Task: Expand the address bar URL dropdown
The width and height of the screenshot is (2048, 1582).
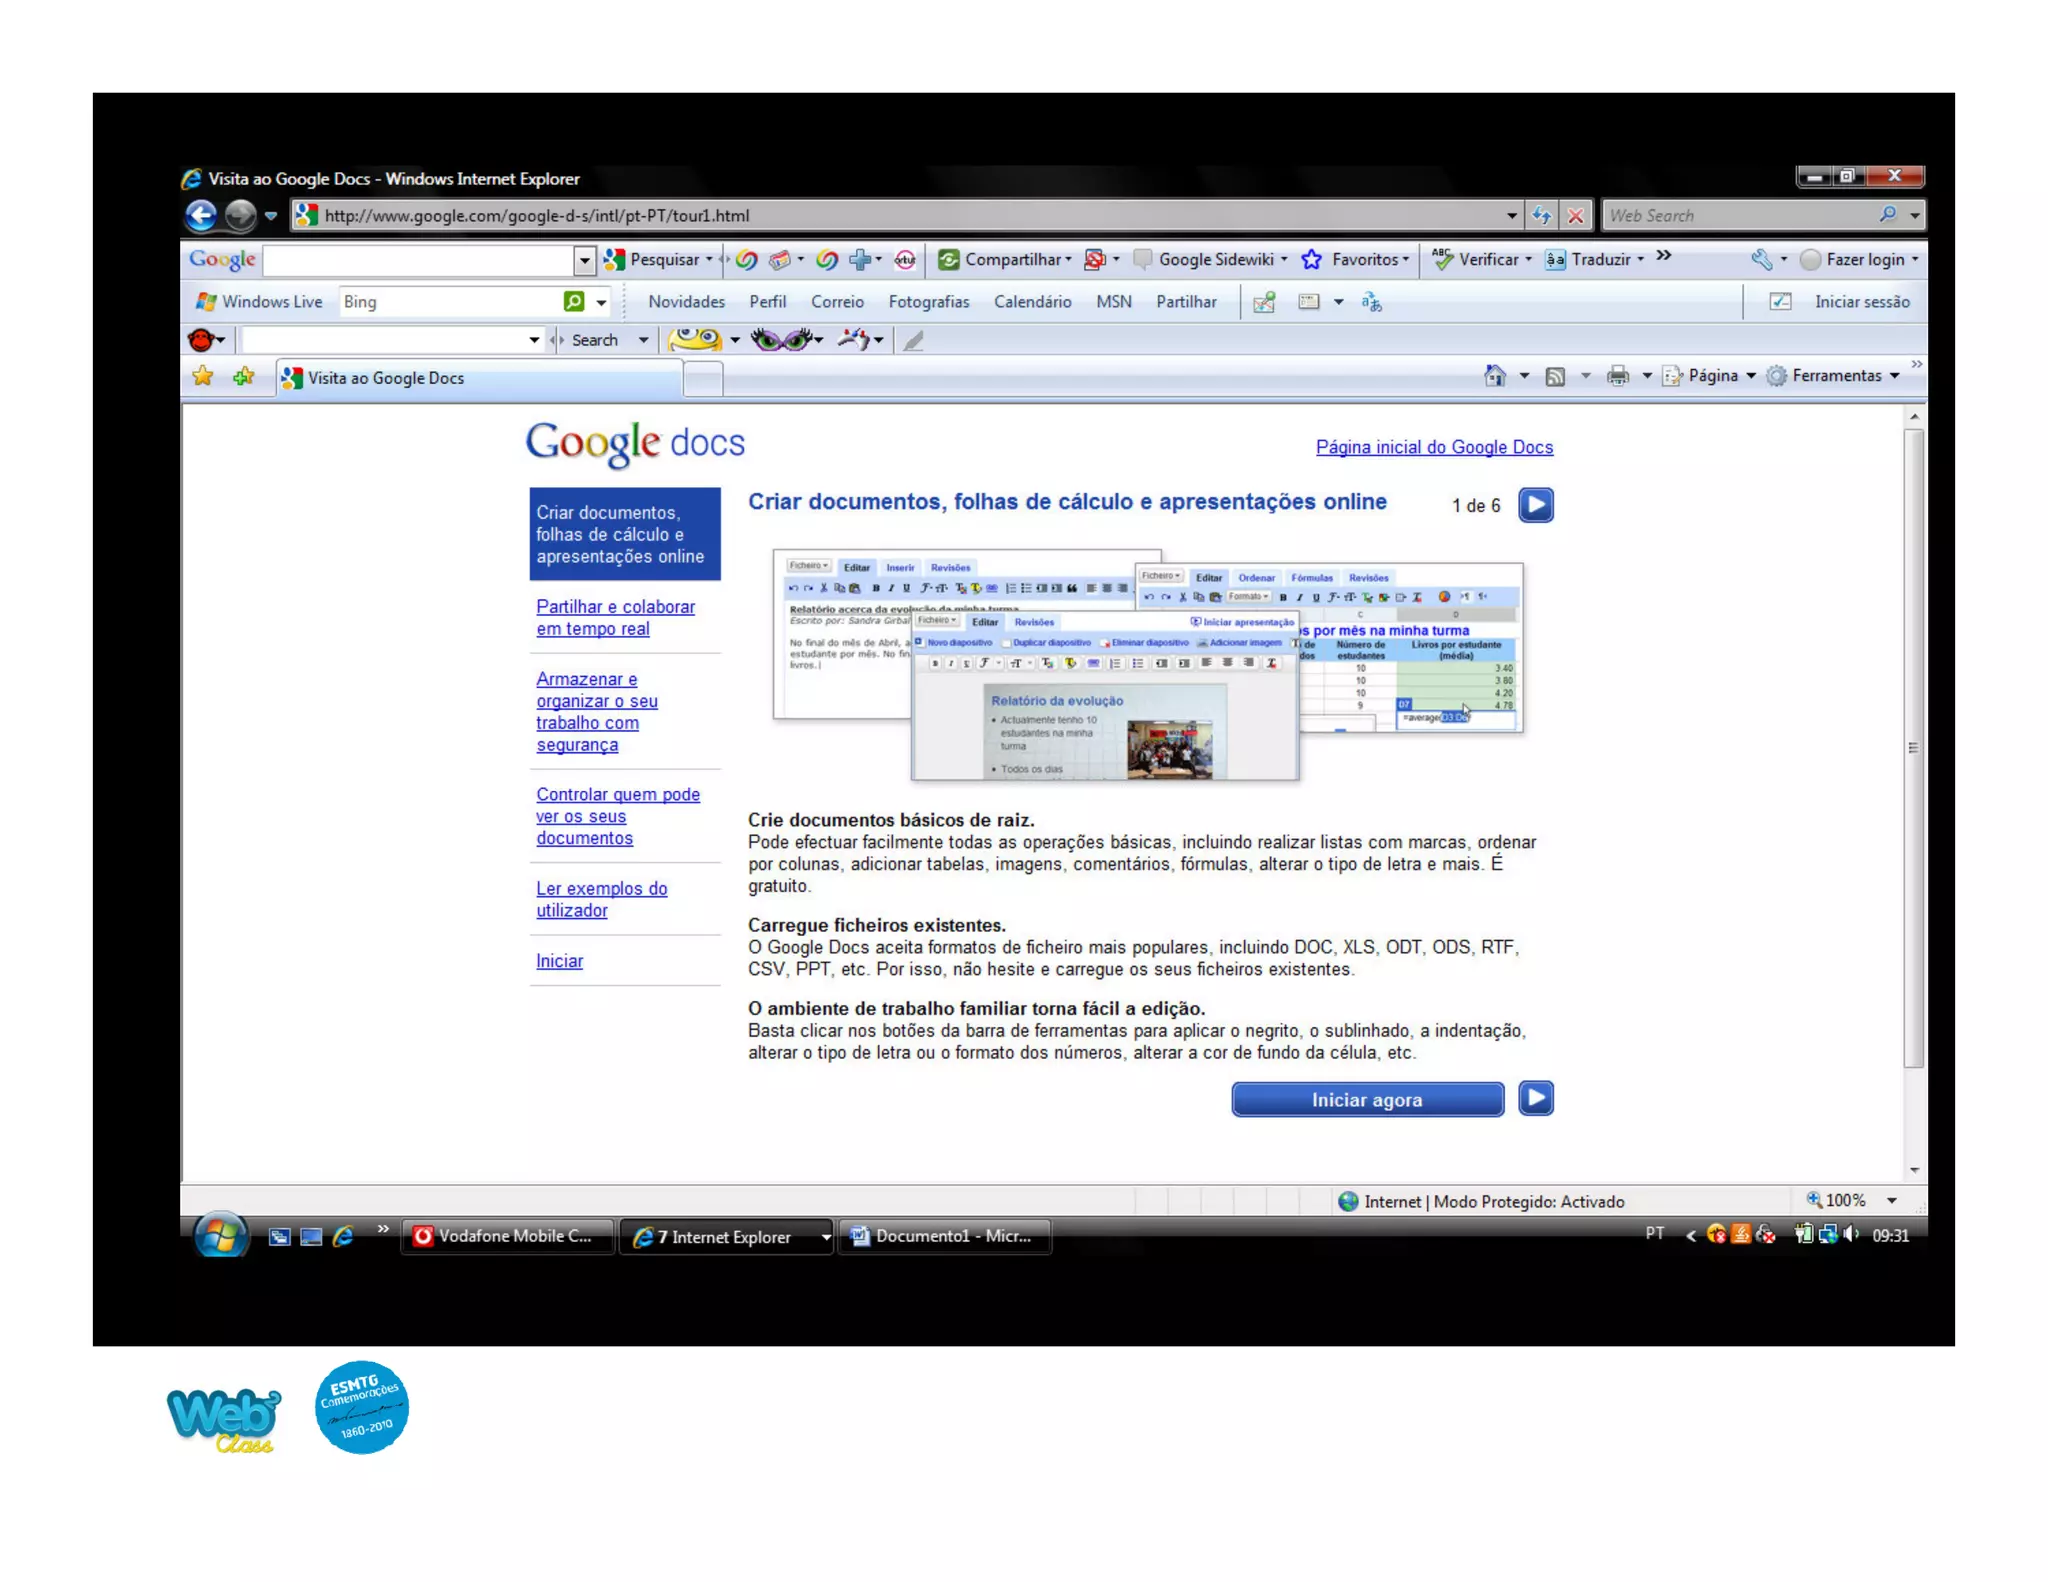Action: [x=1511, y=215]
